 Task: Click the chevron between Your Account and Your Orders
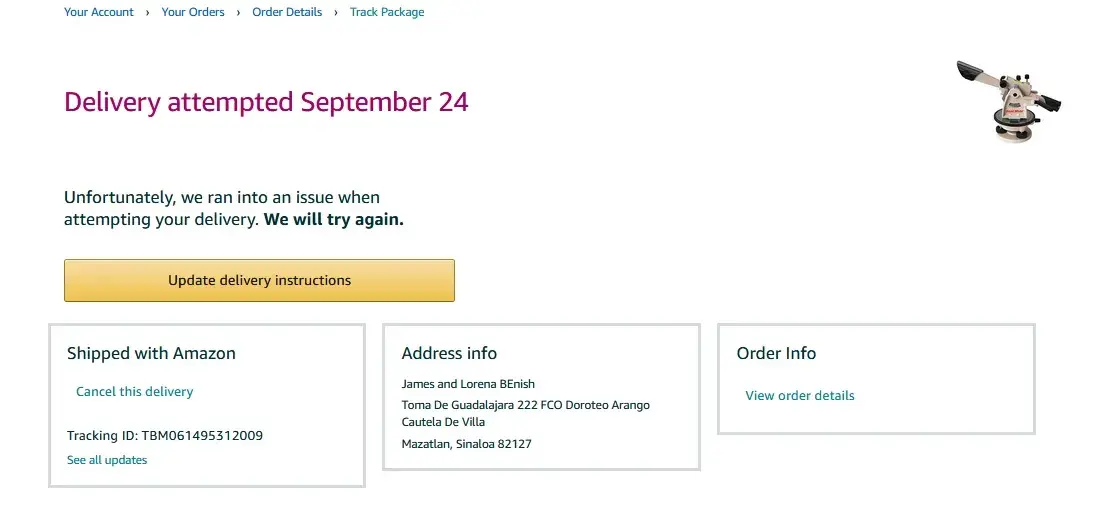pyautogui.click(x=148, y=12)
